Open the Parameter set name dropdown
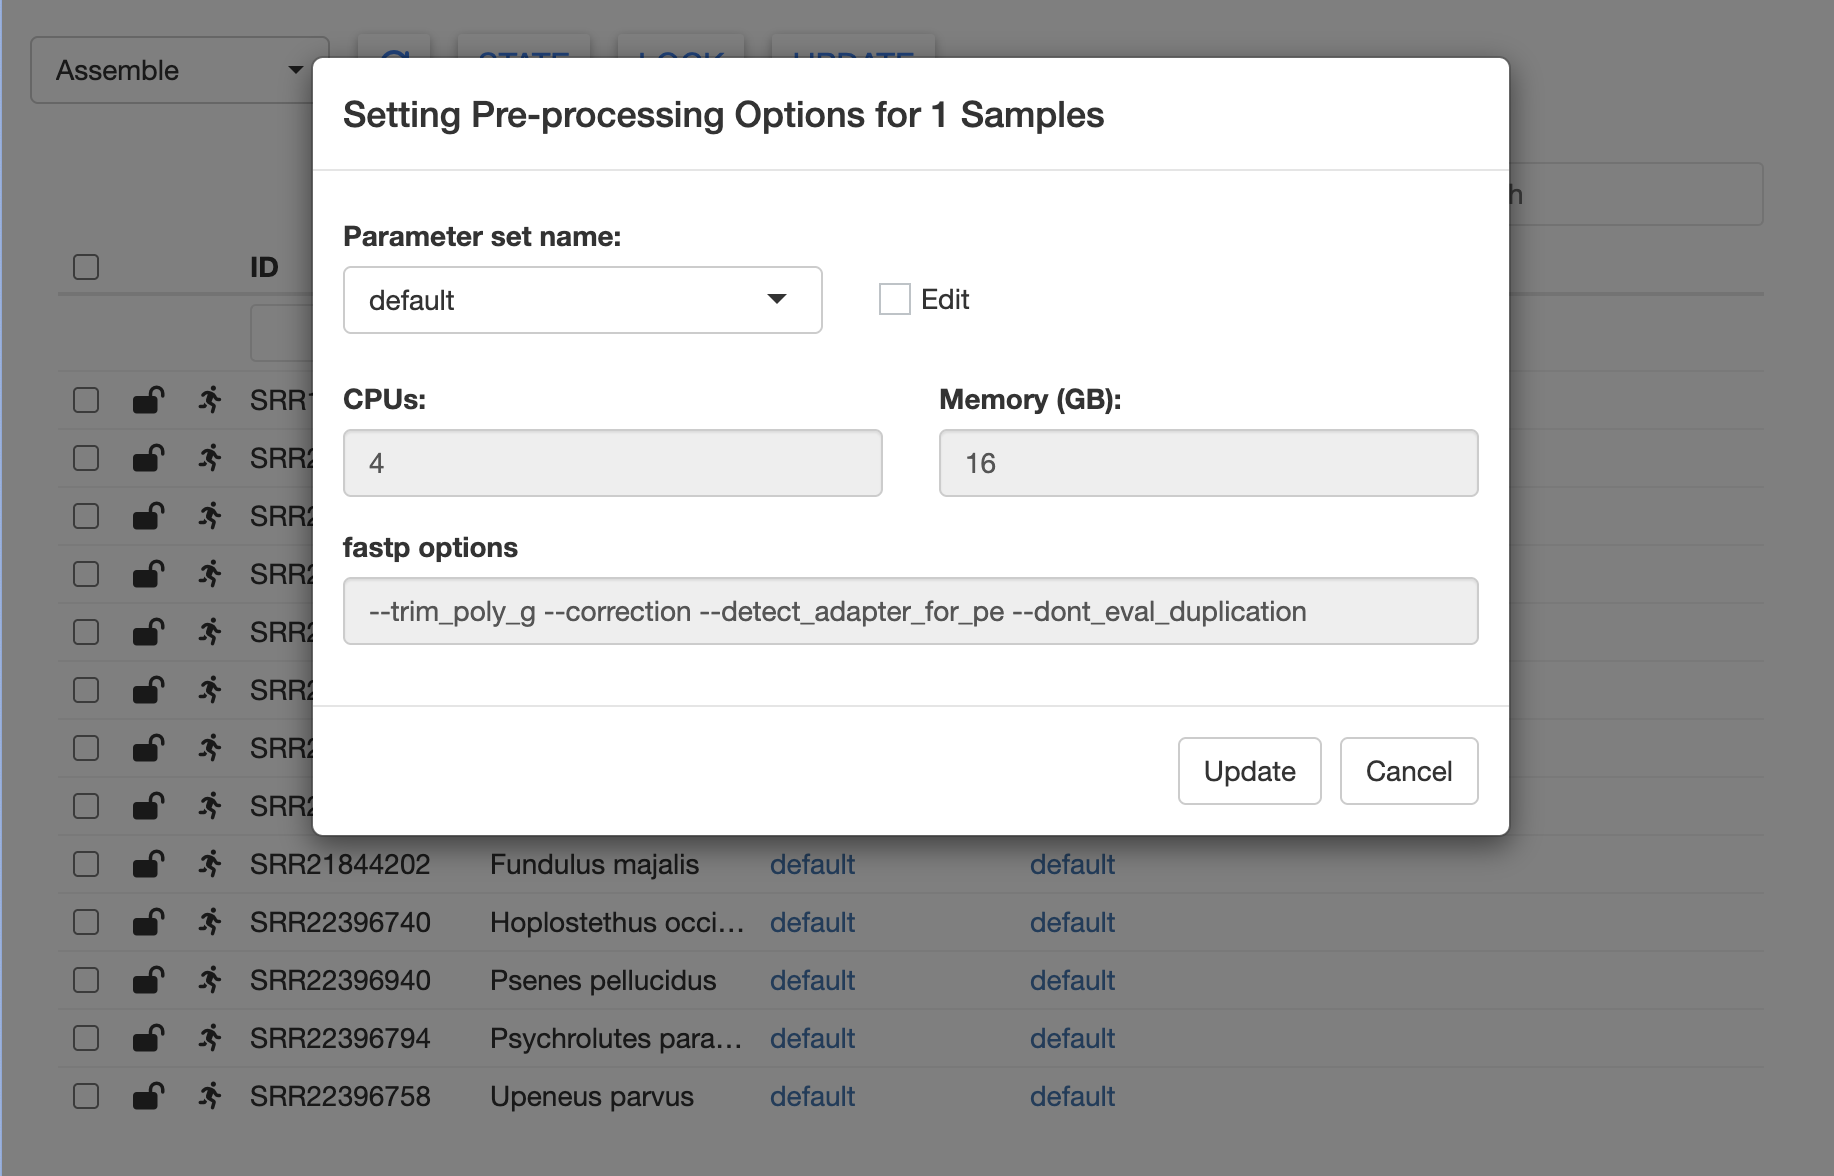Viewport: 1834px width, 1176px height. pos(582,300)
